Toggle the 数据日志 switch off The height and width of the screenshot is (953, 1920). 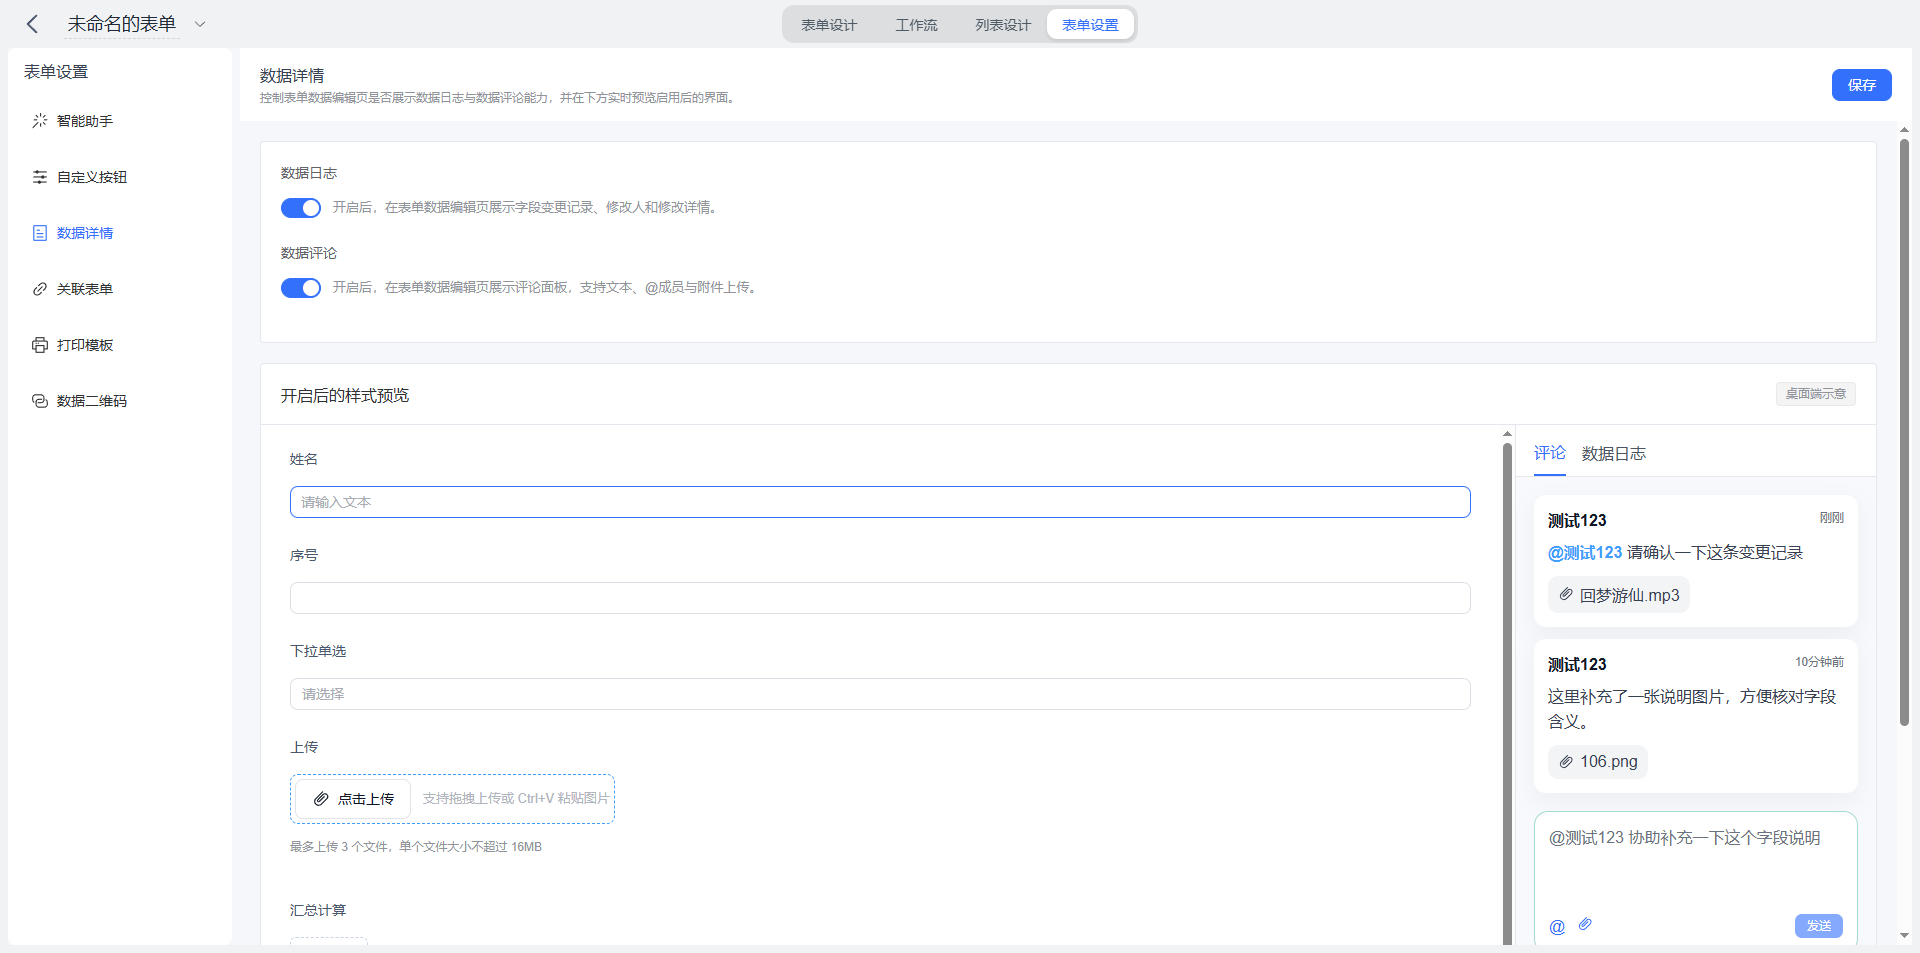coord(301,208)
